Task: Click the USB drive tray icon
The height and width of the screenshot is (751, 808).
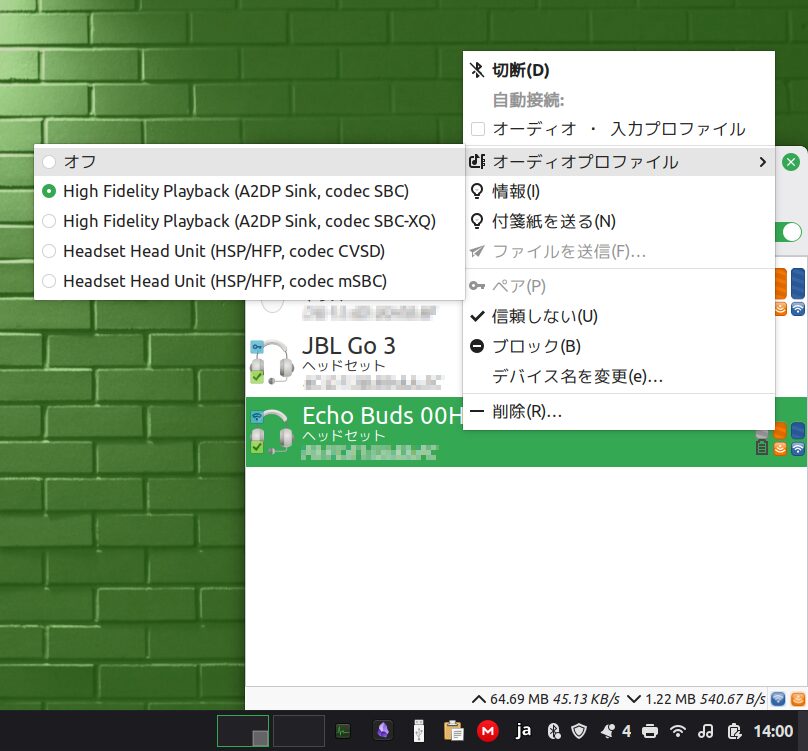Action: (418, 731)
